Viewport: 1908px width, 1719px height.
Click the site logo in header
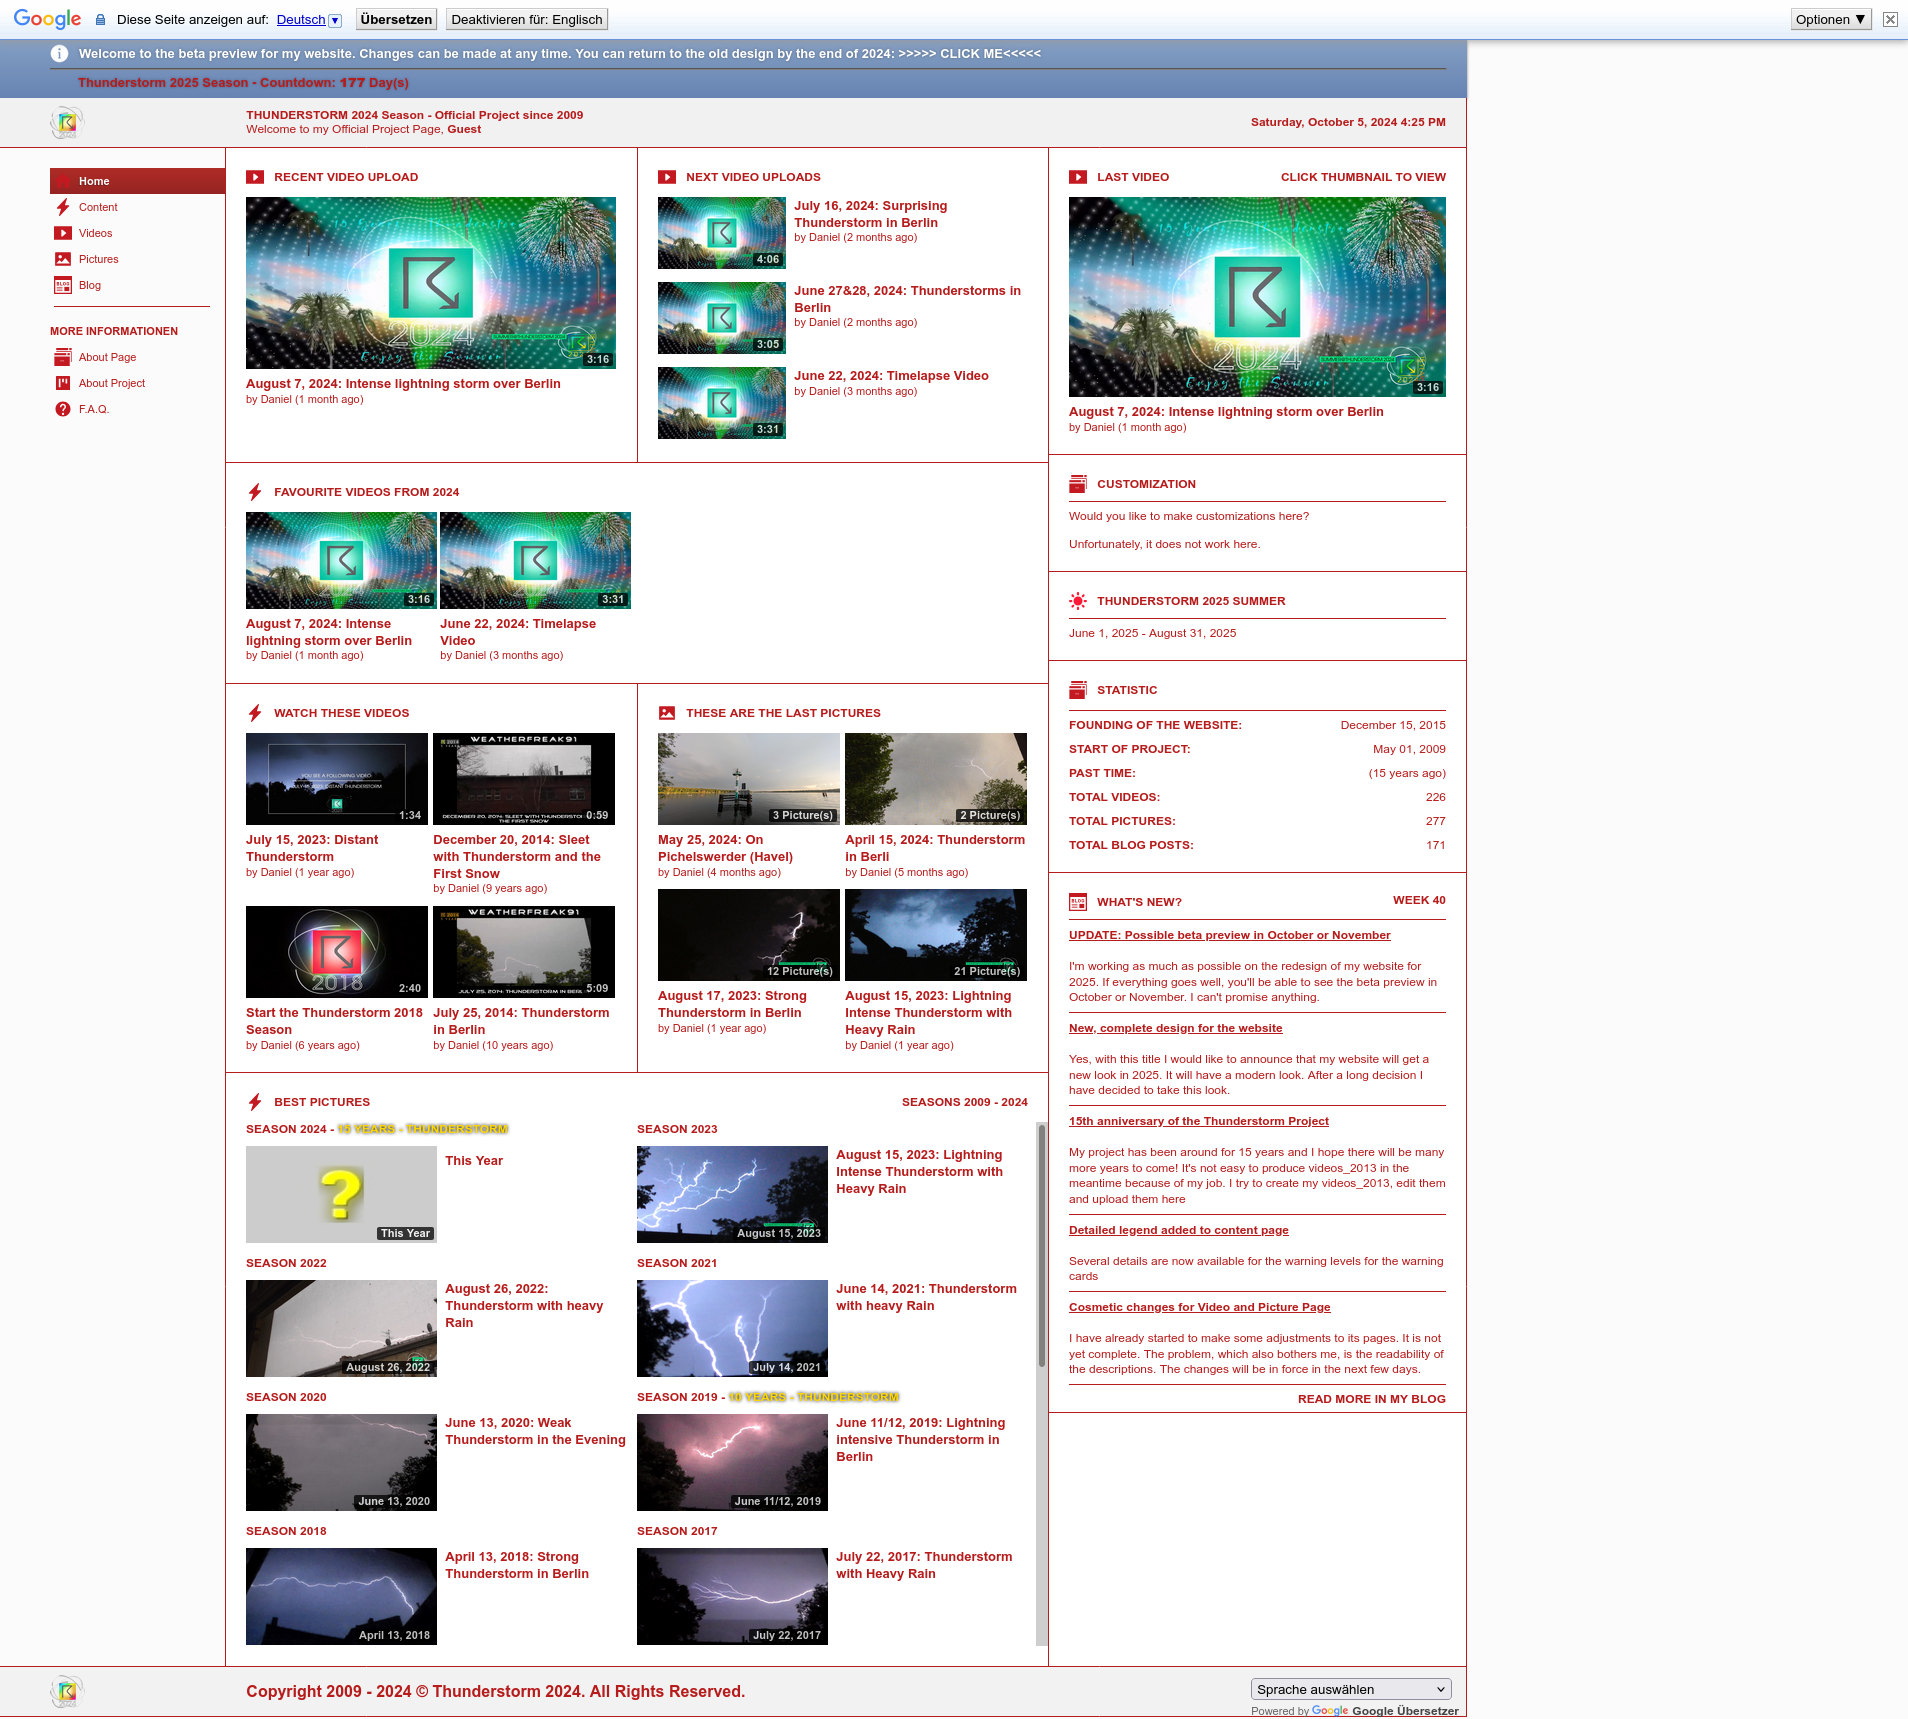67,122
